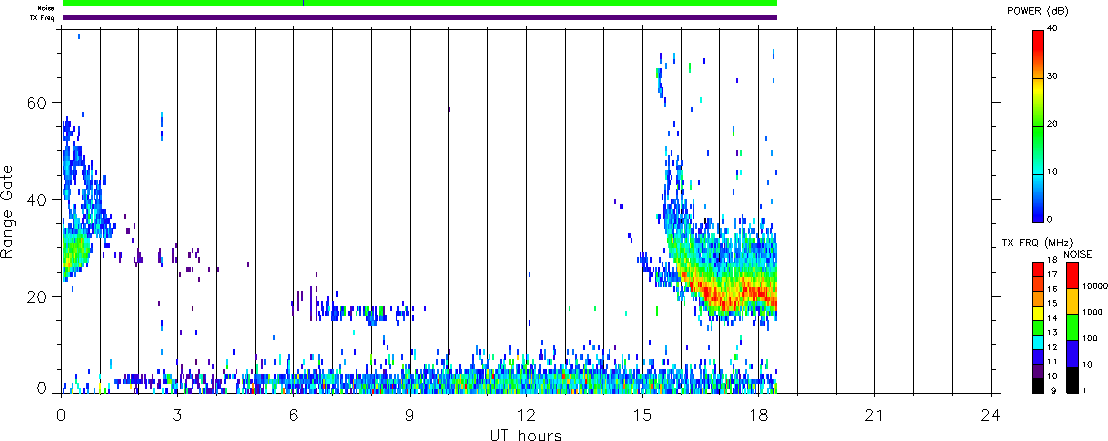Click the yellow segment of TX FRQ bar
Viewport: 1108px width, 441px height.
point(1036,313)
